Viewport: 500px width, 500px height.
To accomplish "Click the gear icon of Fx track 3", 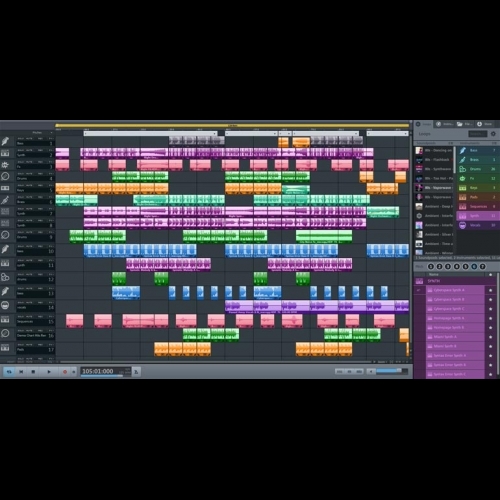I will point(5,165).
